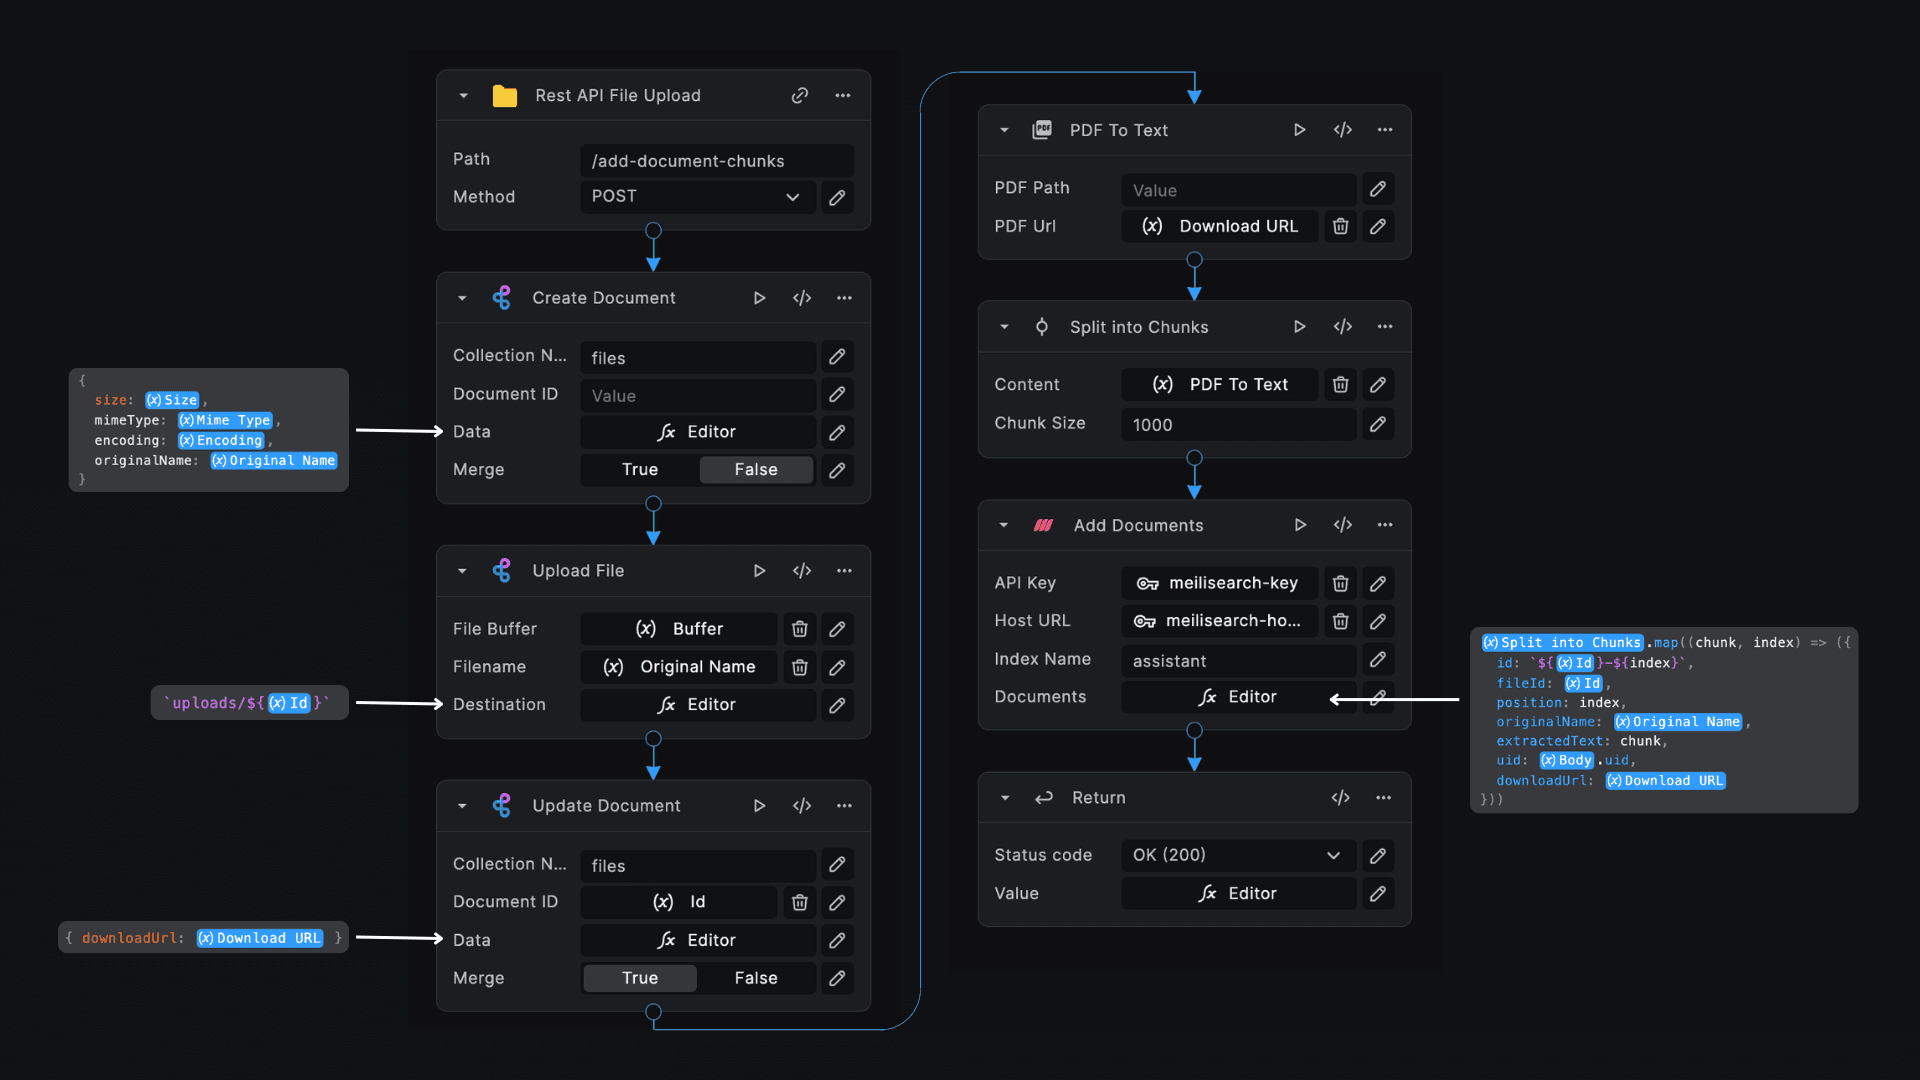This screenshot has width=1920, height=1080.
Task: Remove the Buffer variable from File Buffer
Action: (800, 629)
